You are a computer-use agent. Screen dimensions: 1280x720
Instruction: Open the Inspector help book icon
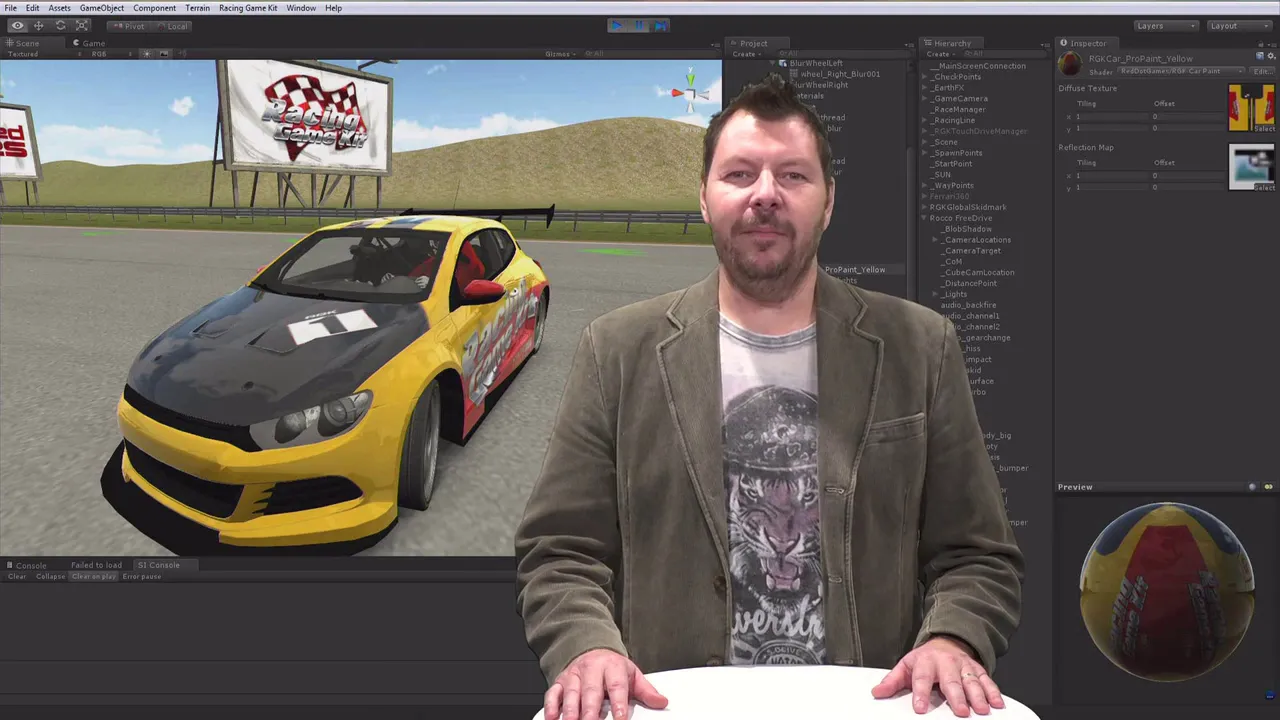point(1260,56)
